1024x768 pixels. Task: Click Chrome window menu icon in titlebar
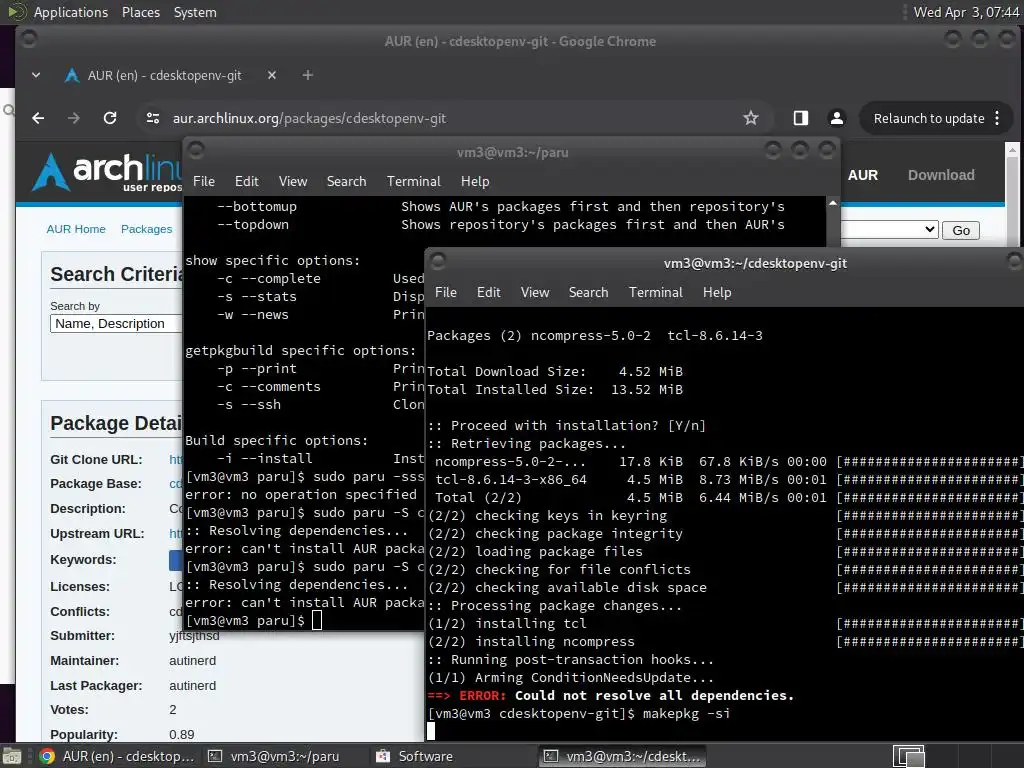[29, 39]
